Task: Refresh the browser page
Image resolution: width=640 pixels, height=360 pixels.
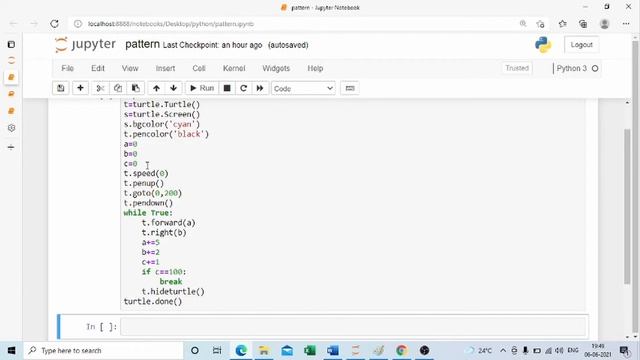Action: 54,24
